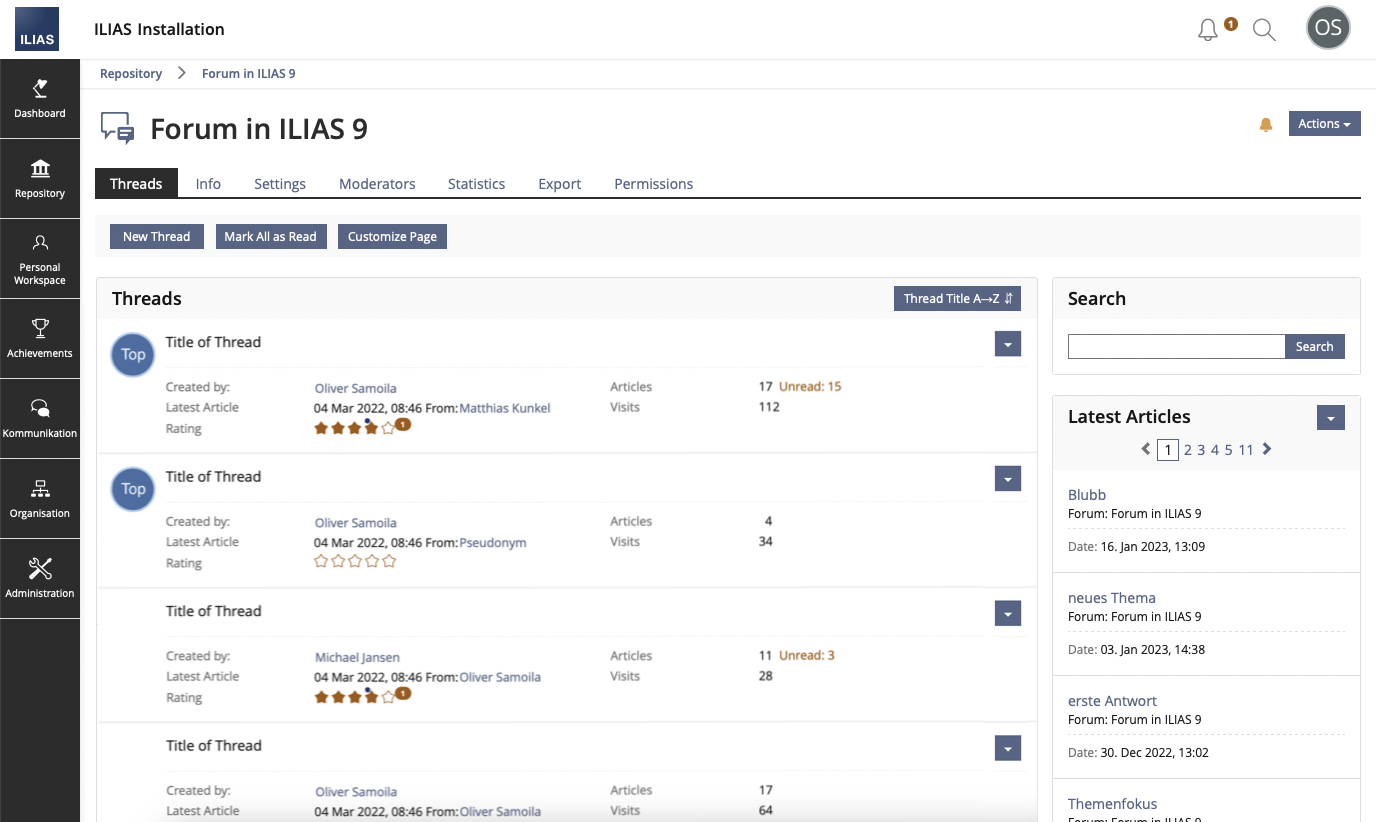
Task: Click the New Thread button
Action: click(x=156, y=237)
